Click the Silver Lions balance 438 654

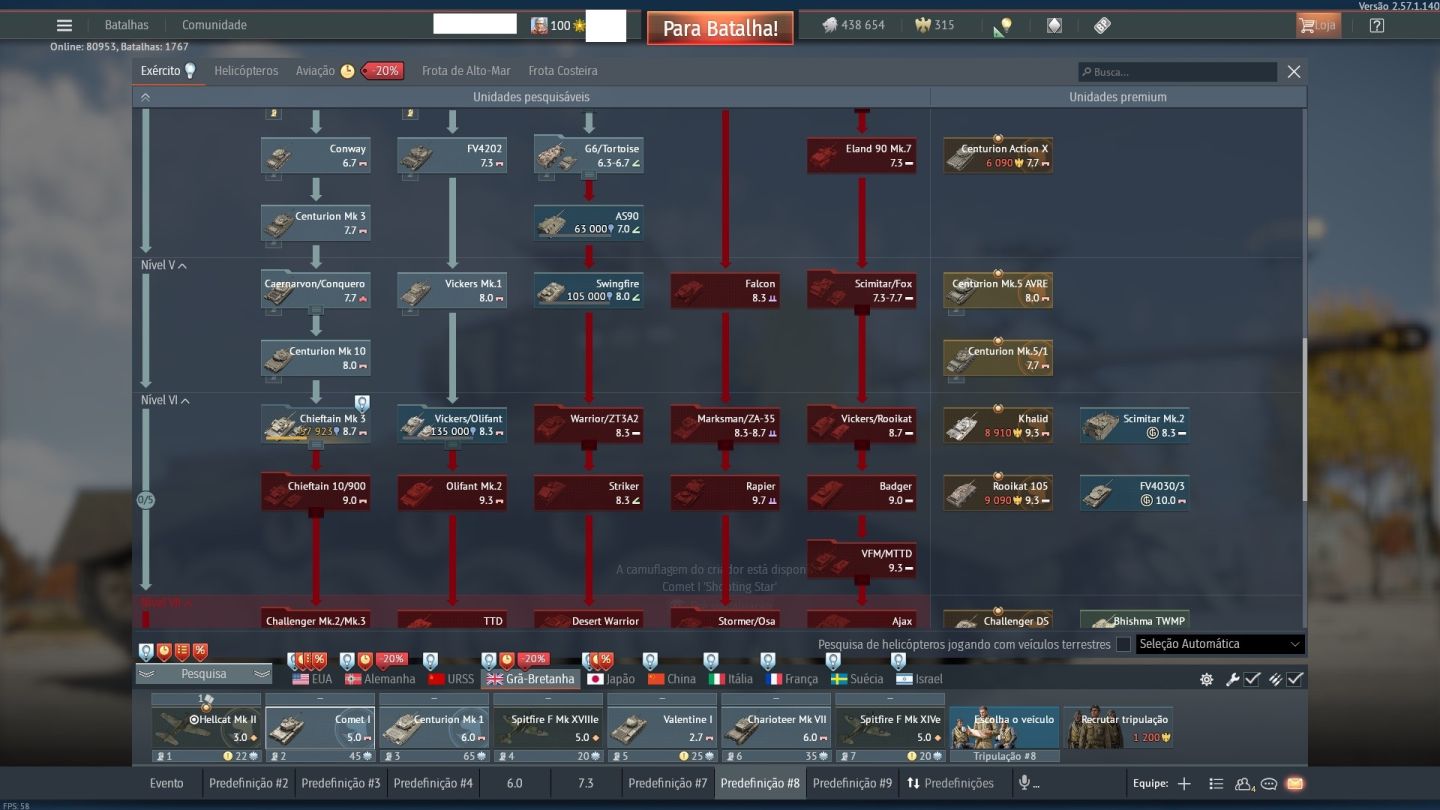[853, 25]
